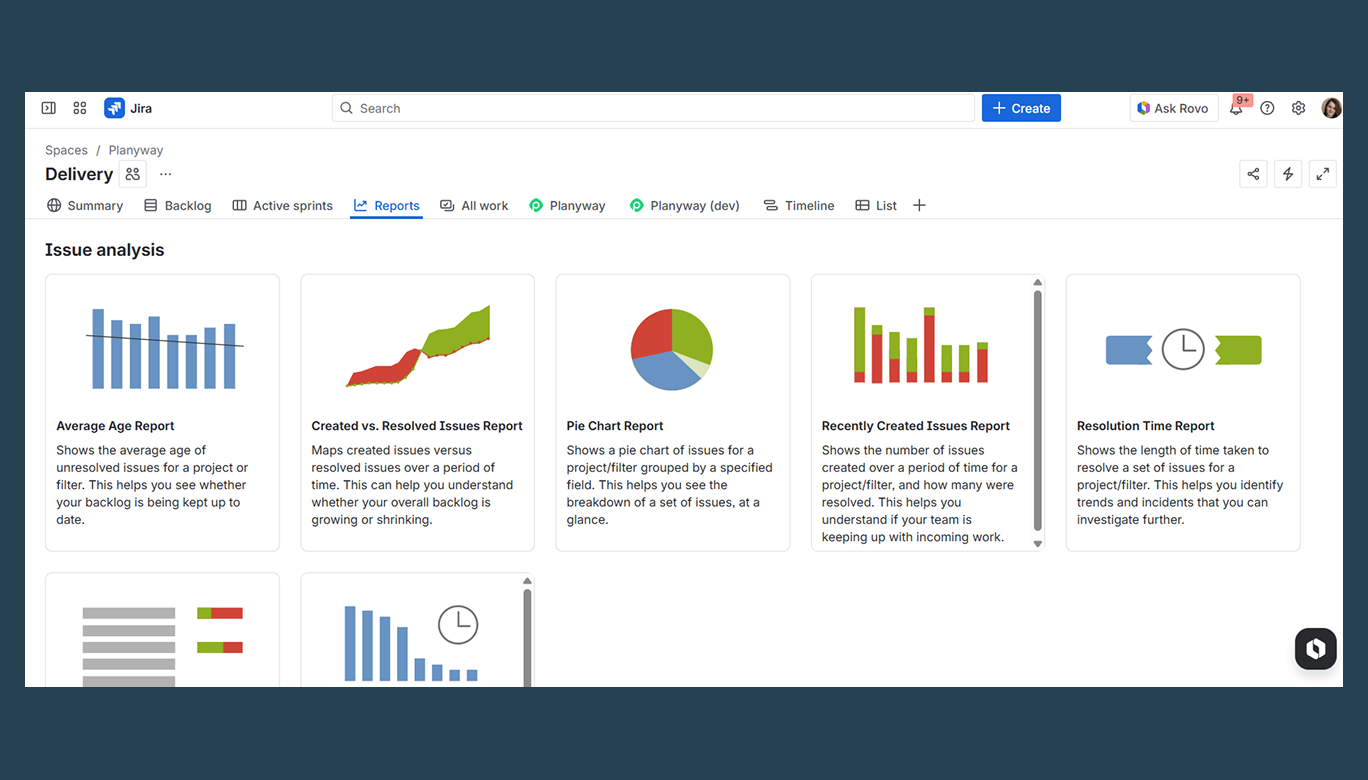Viewport: 1368px width, 780px height.
Task: Add a new tab with plus icon
Action: (x=919, y=205)
